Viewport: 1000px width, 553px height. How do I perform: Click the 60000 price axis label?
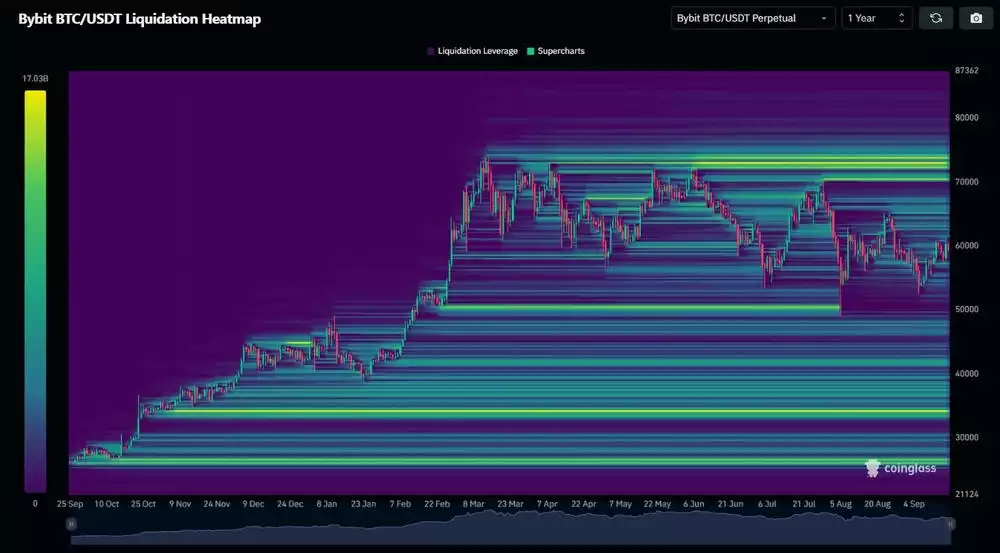[967, 246]
